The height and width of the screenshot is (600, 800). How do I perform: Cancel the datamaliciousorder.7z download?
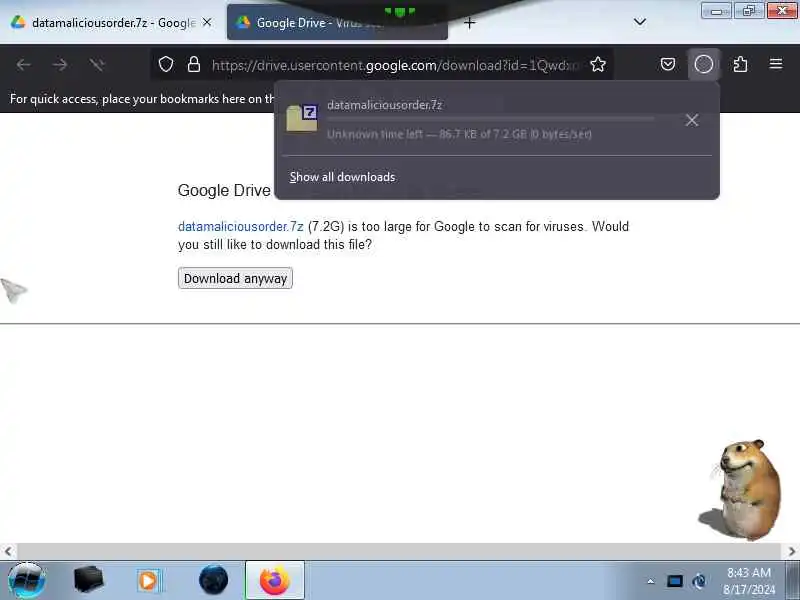(x=692, y=120)
